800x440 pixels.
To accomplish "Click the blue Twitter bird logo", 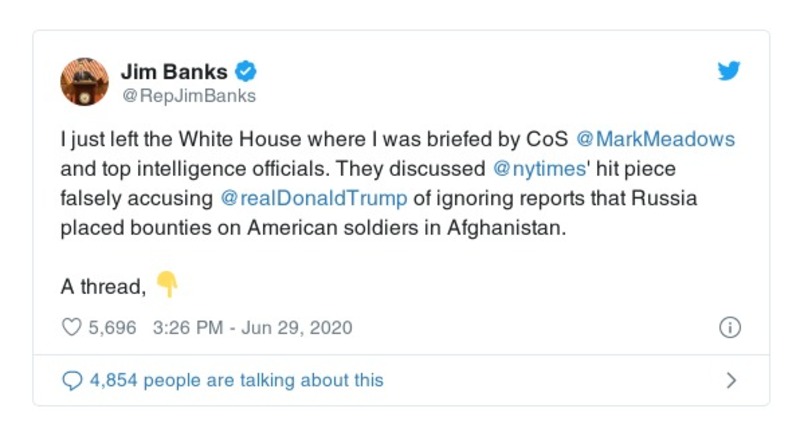I will click(730, 72).
